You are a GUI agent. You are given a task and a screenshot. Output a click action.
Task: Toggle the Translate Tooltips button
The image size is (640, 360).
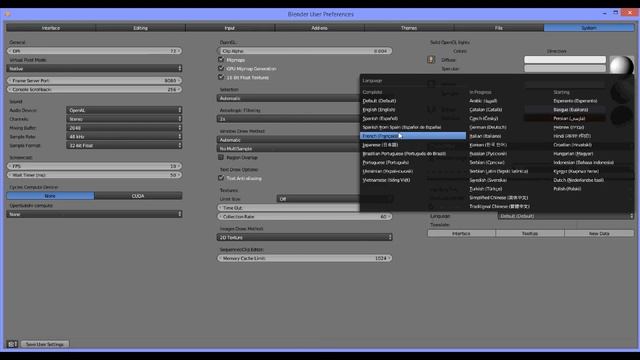pyautogui.click(x=530, y=233)
